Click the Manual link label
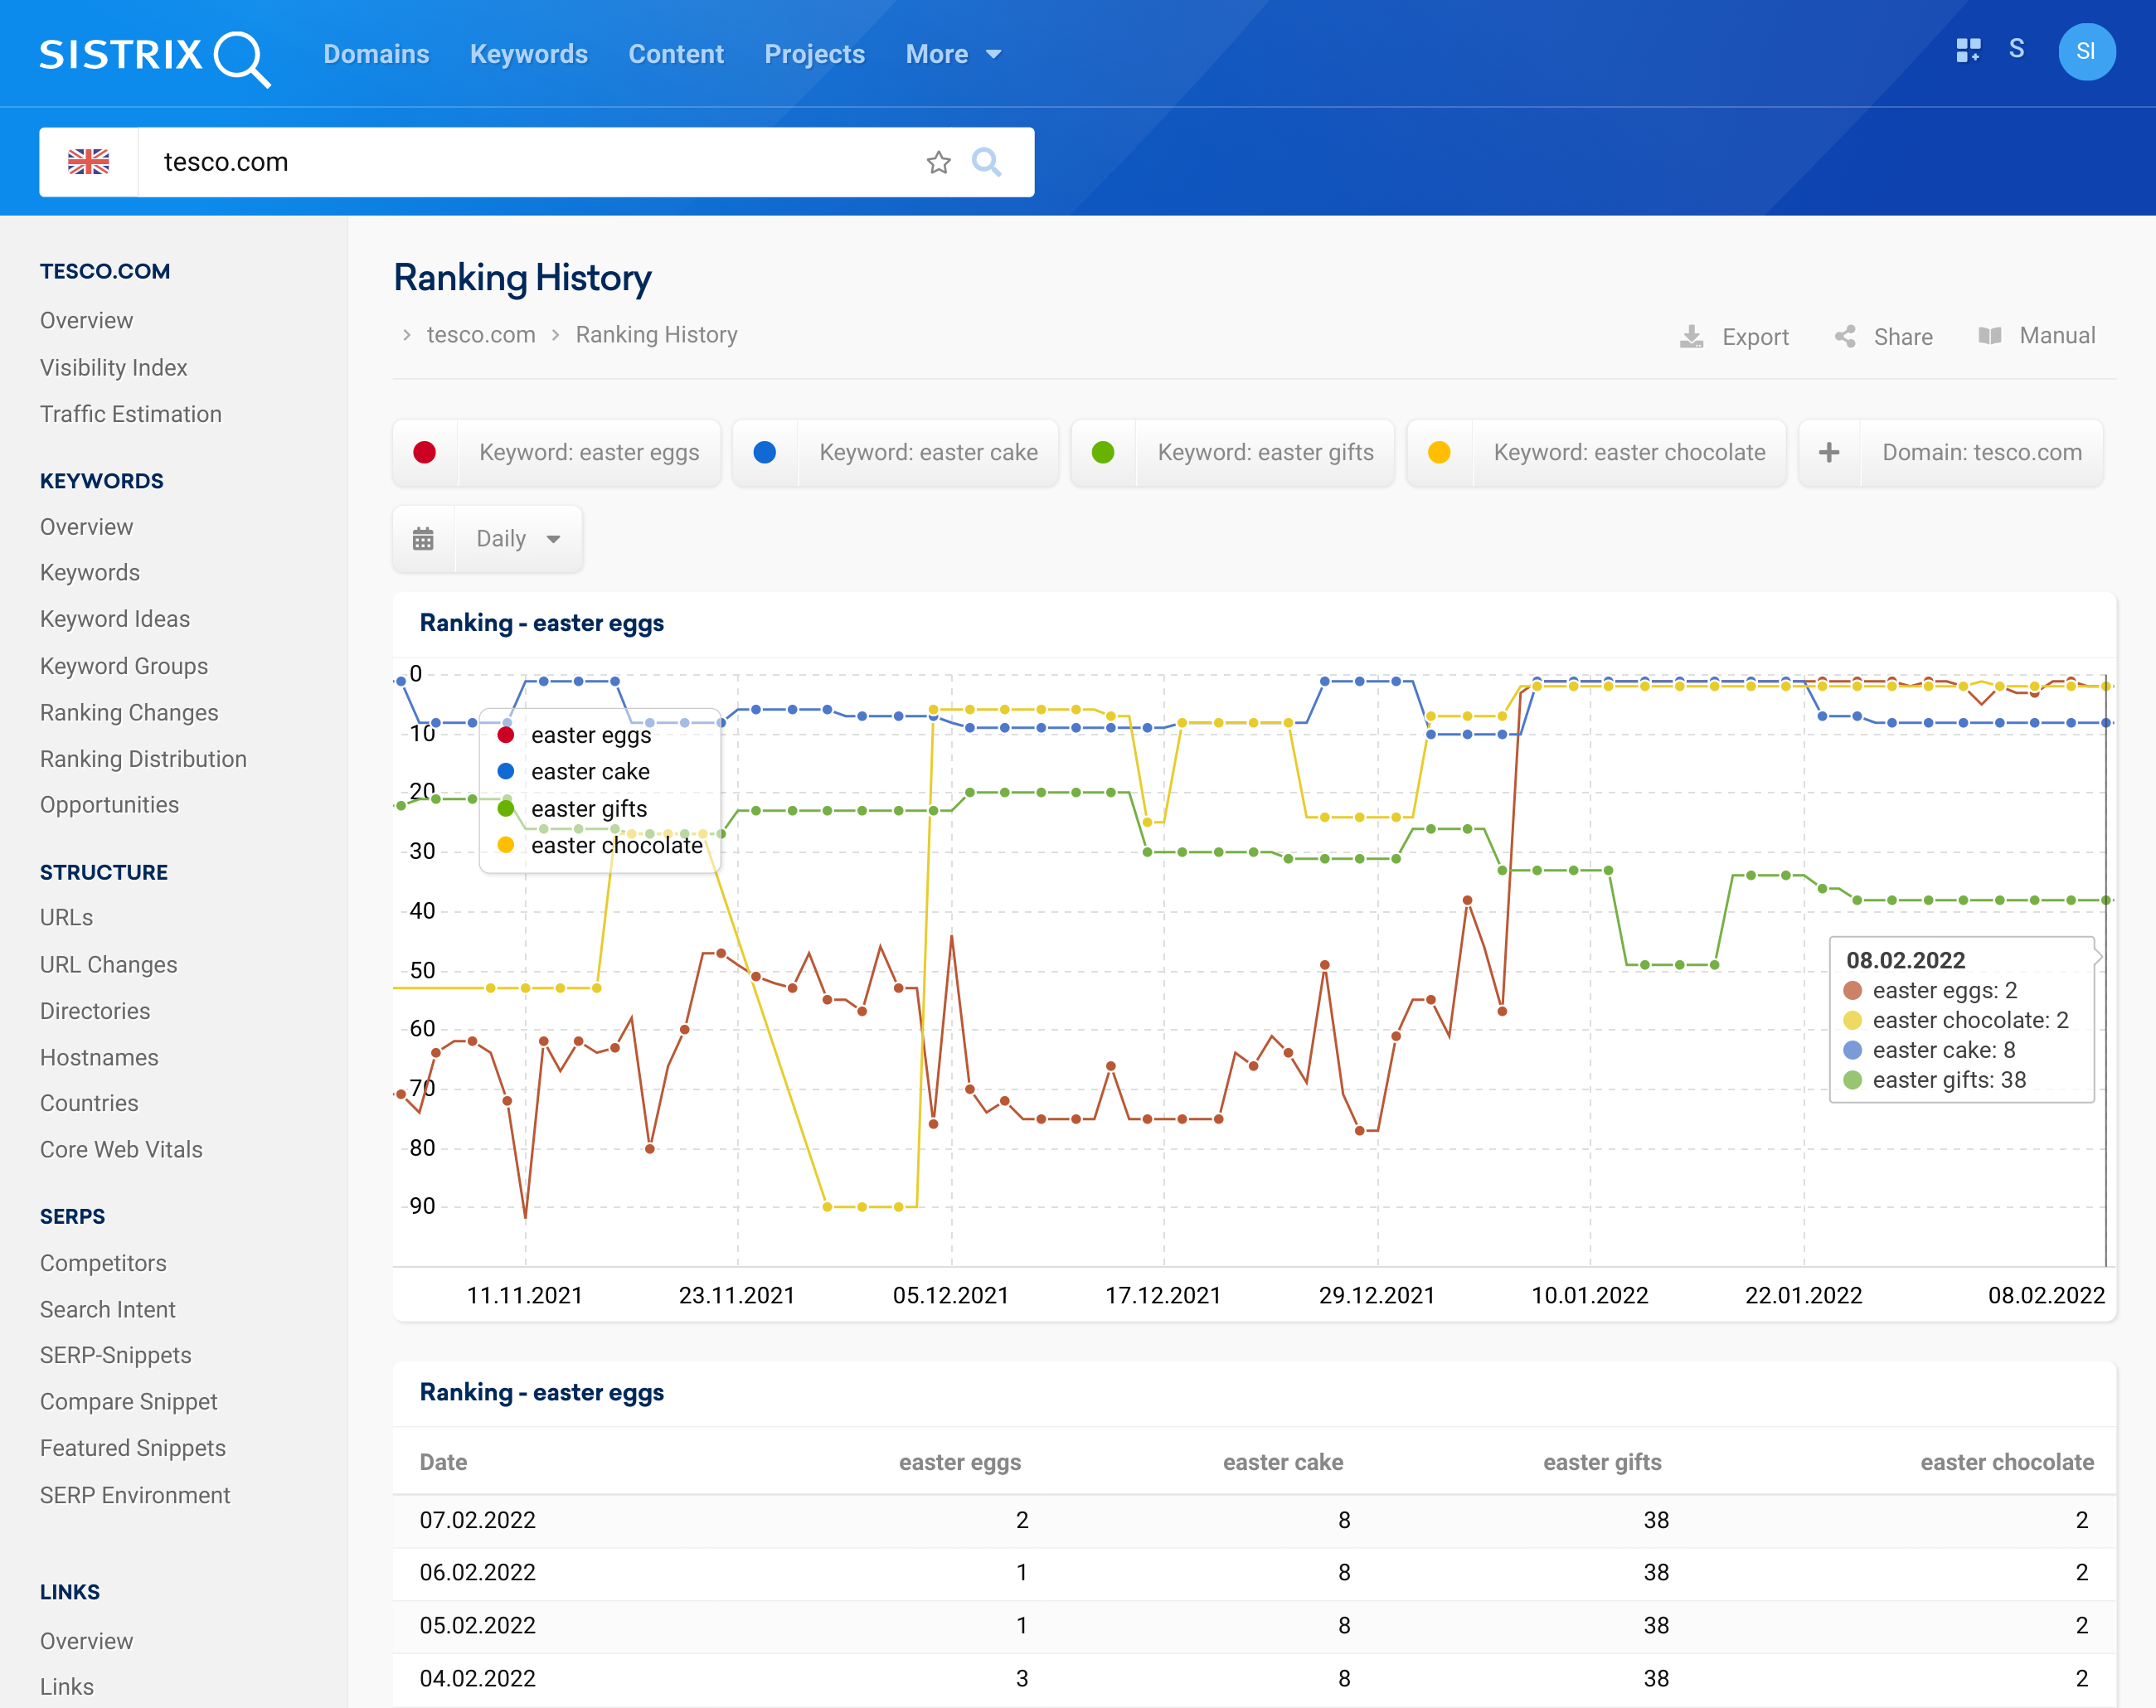2156x1708 pixels. (2057, 336)
